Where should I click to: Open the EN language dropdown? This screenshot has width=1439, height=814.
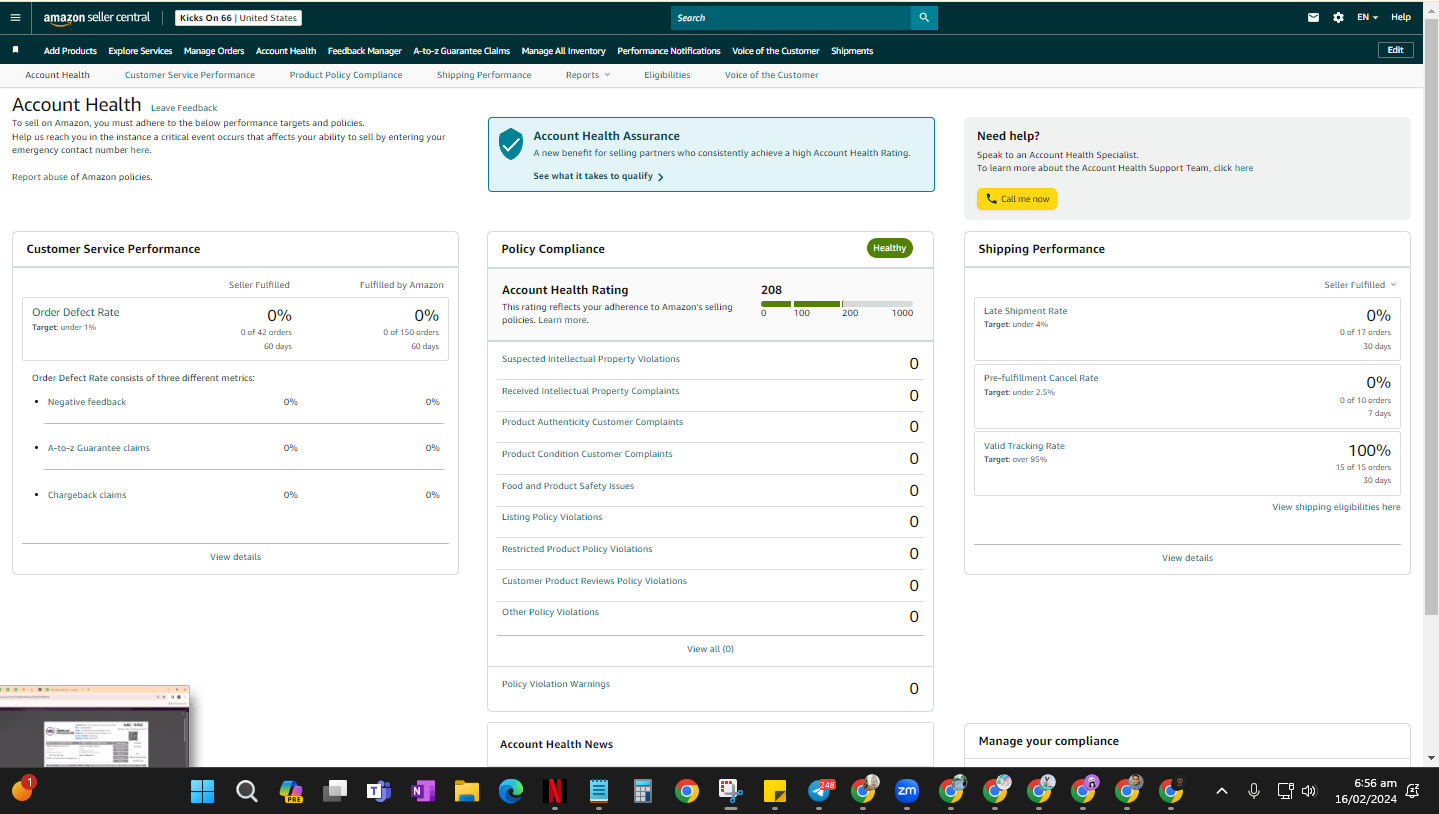[x=1367, y=17]
